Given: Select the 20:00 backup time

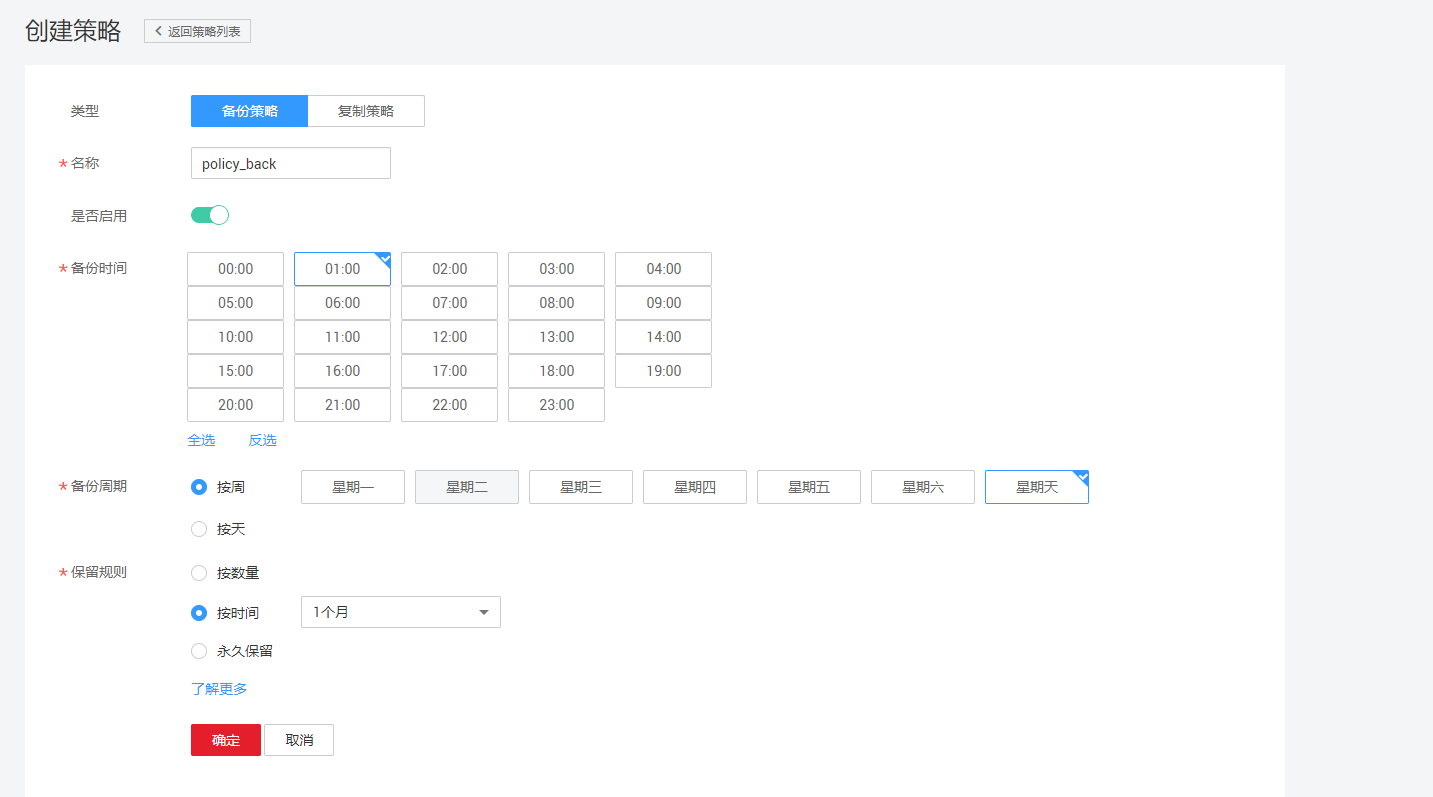Looking at the screenshot, I should tap(235, 405).
